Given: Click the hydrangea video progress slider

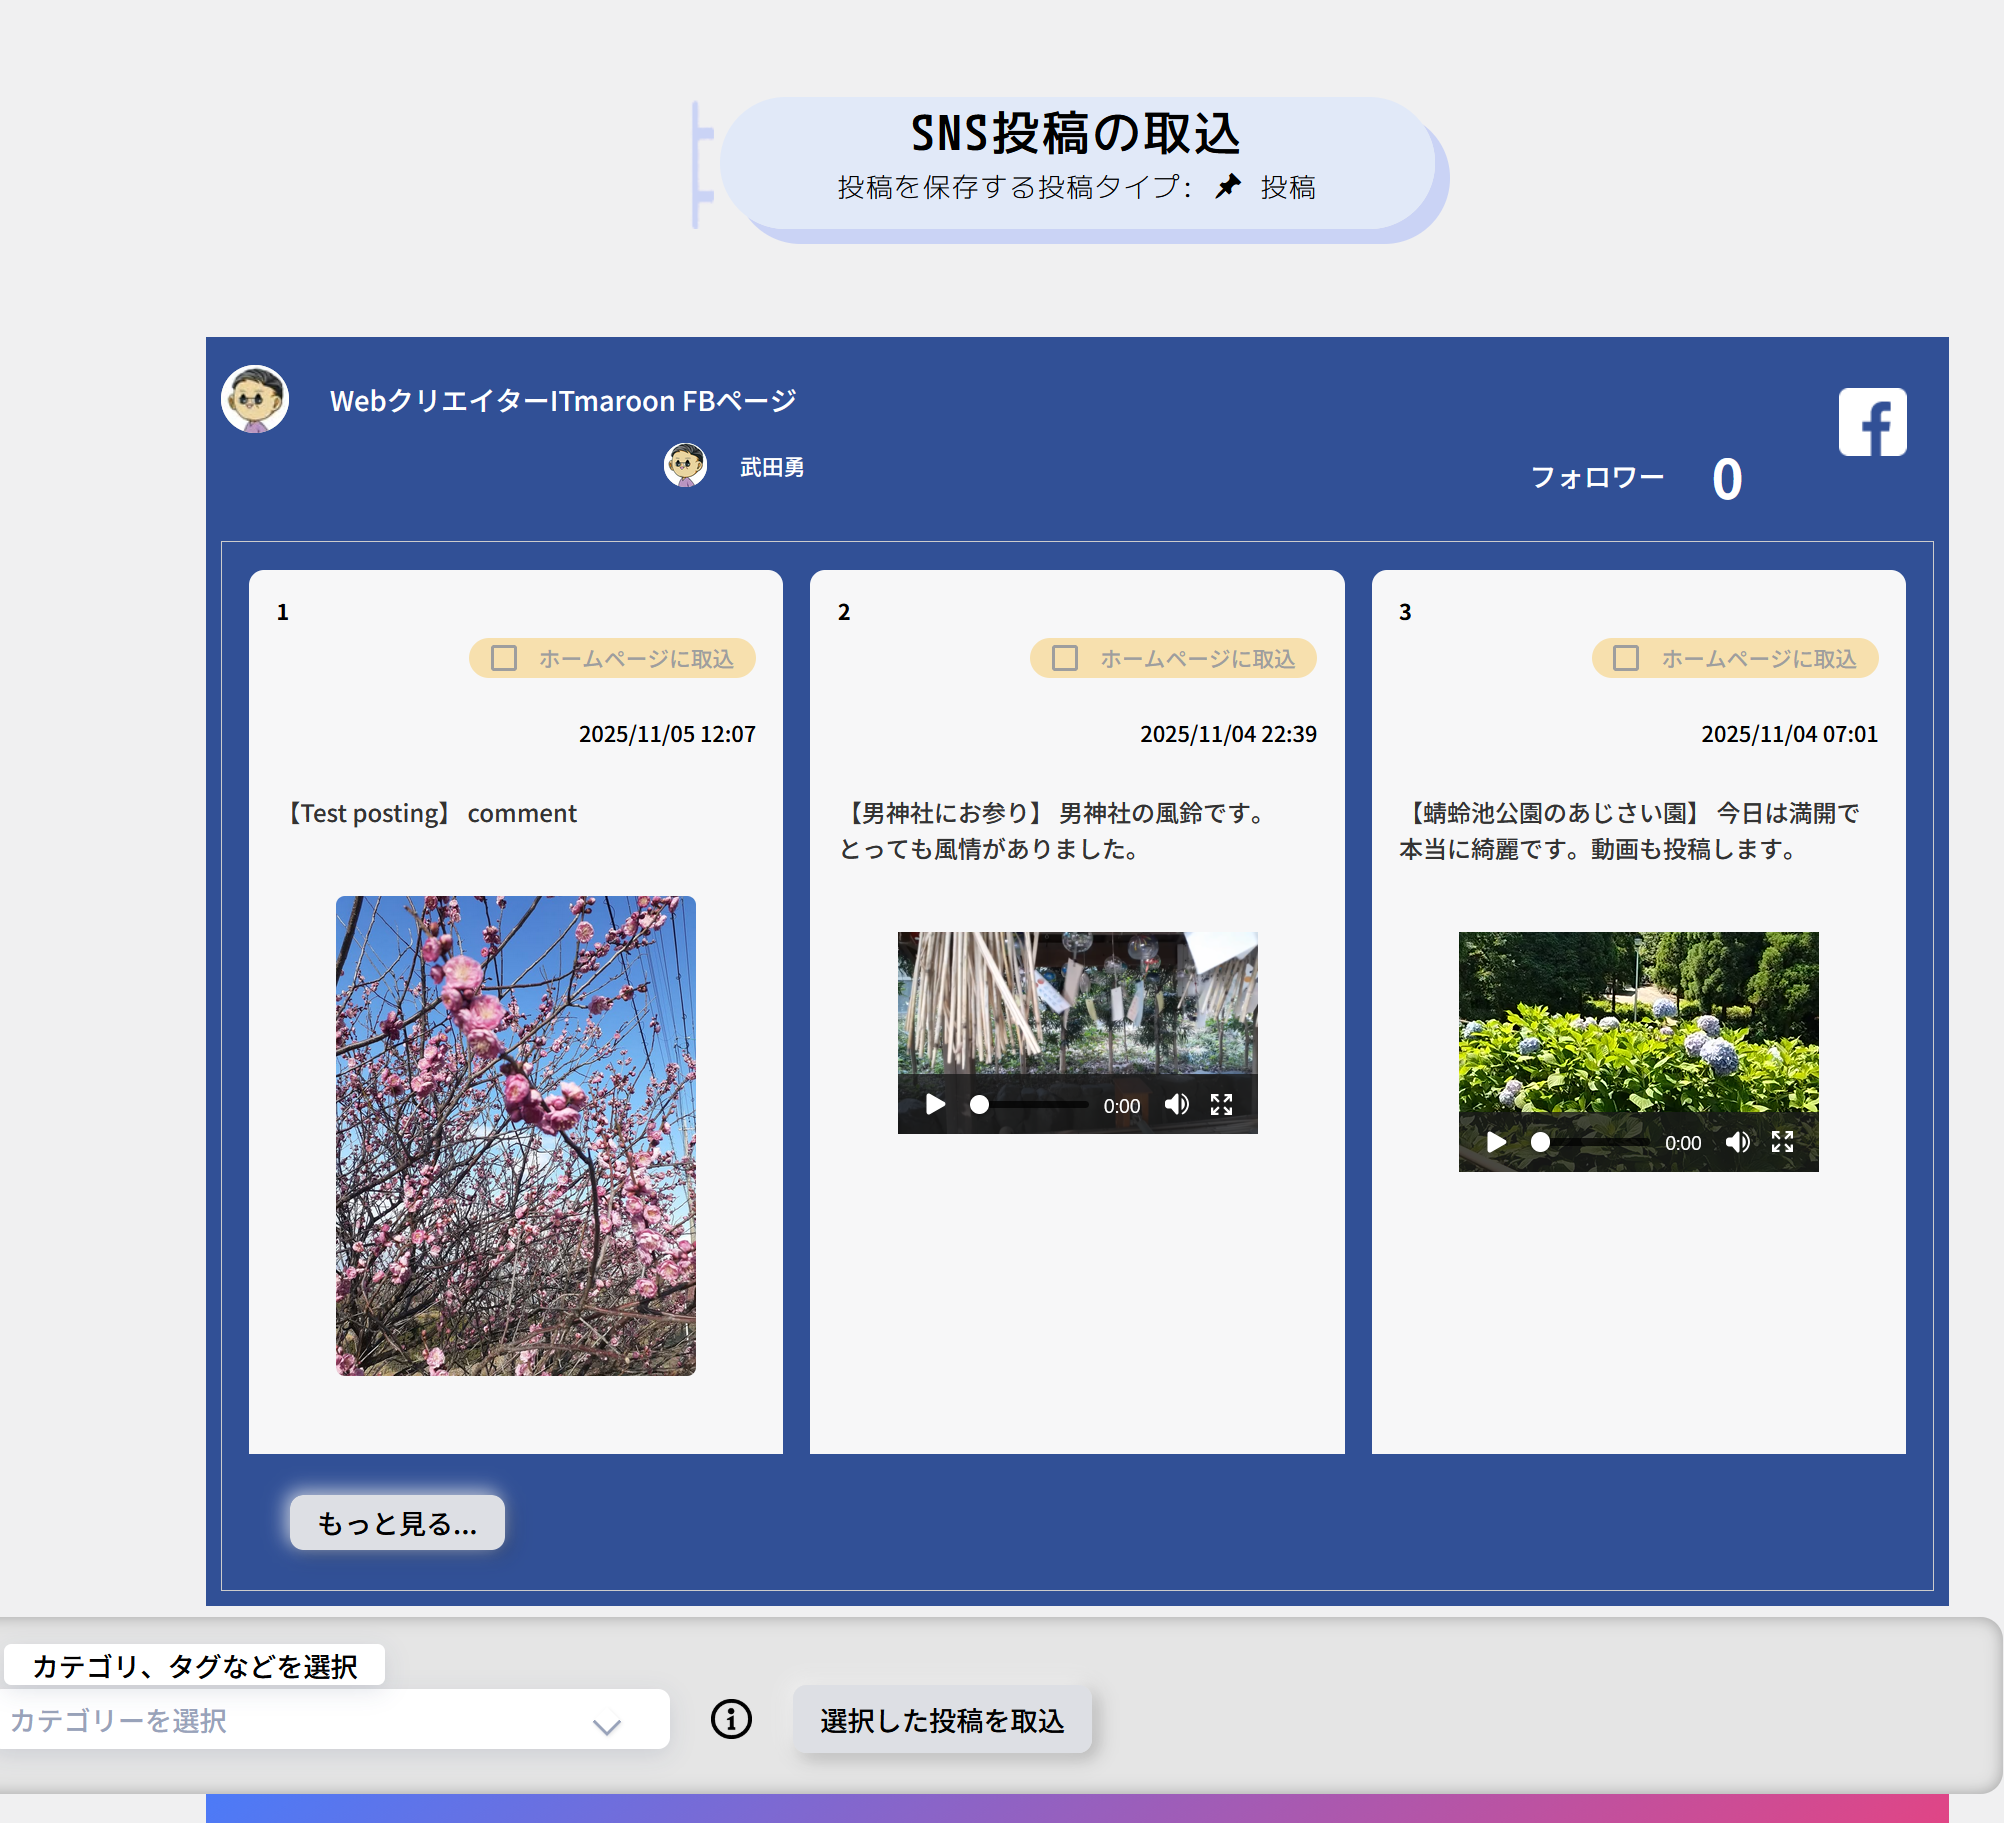Looking at the screenshot, I should [1595, 1142].
